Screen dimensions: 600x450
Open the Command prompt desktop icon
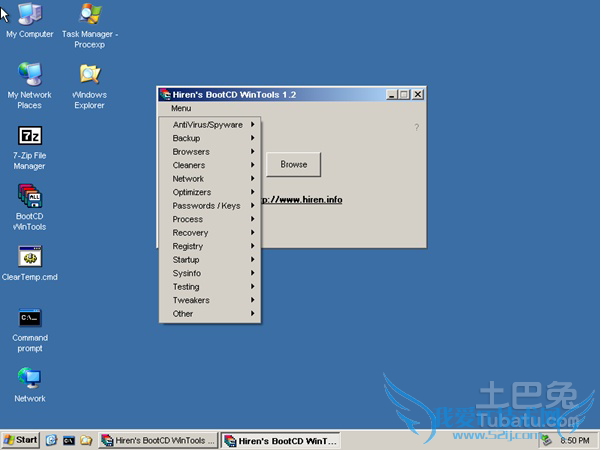29,318
